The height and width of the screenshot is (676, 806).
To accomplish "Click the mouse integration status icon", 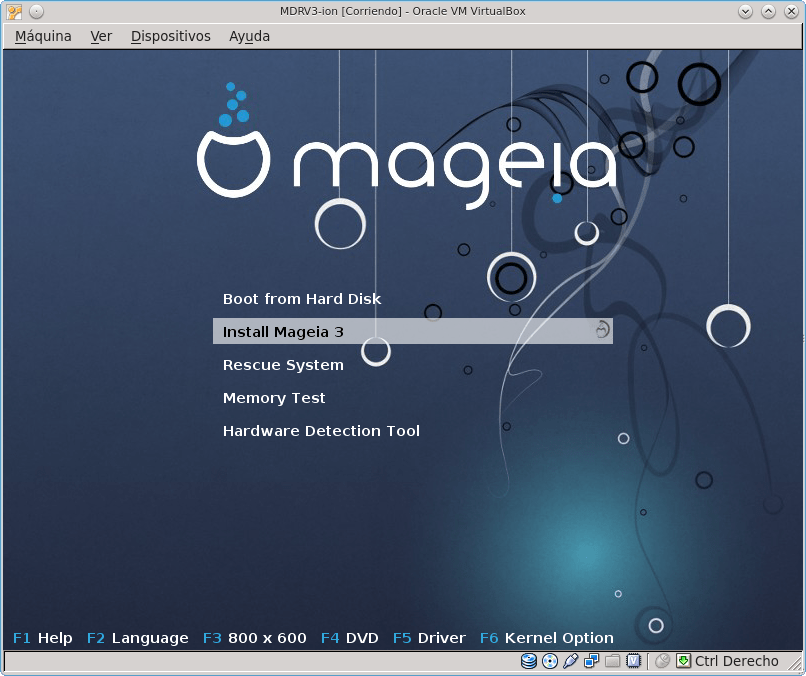I will coord(663,661).
